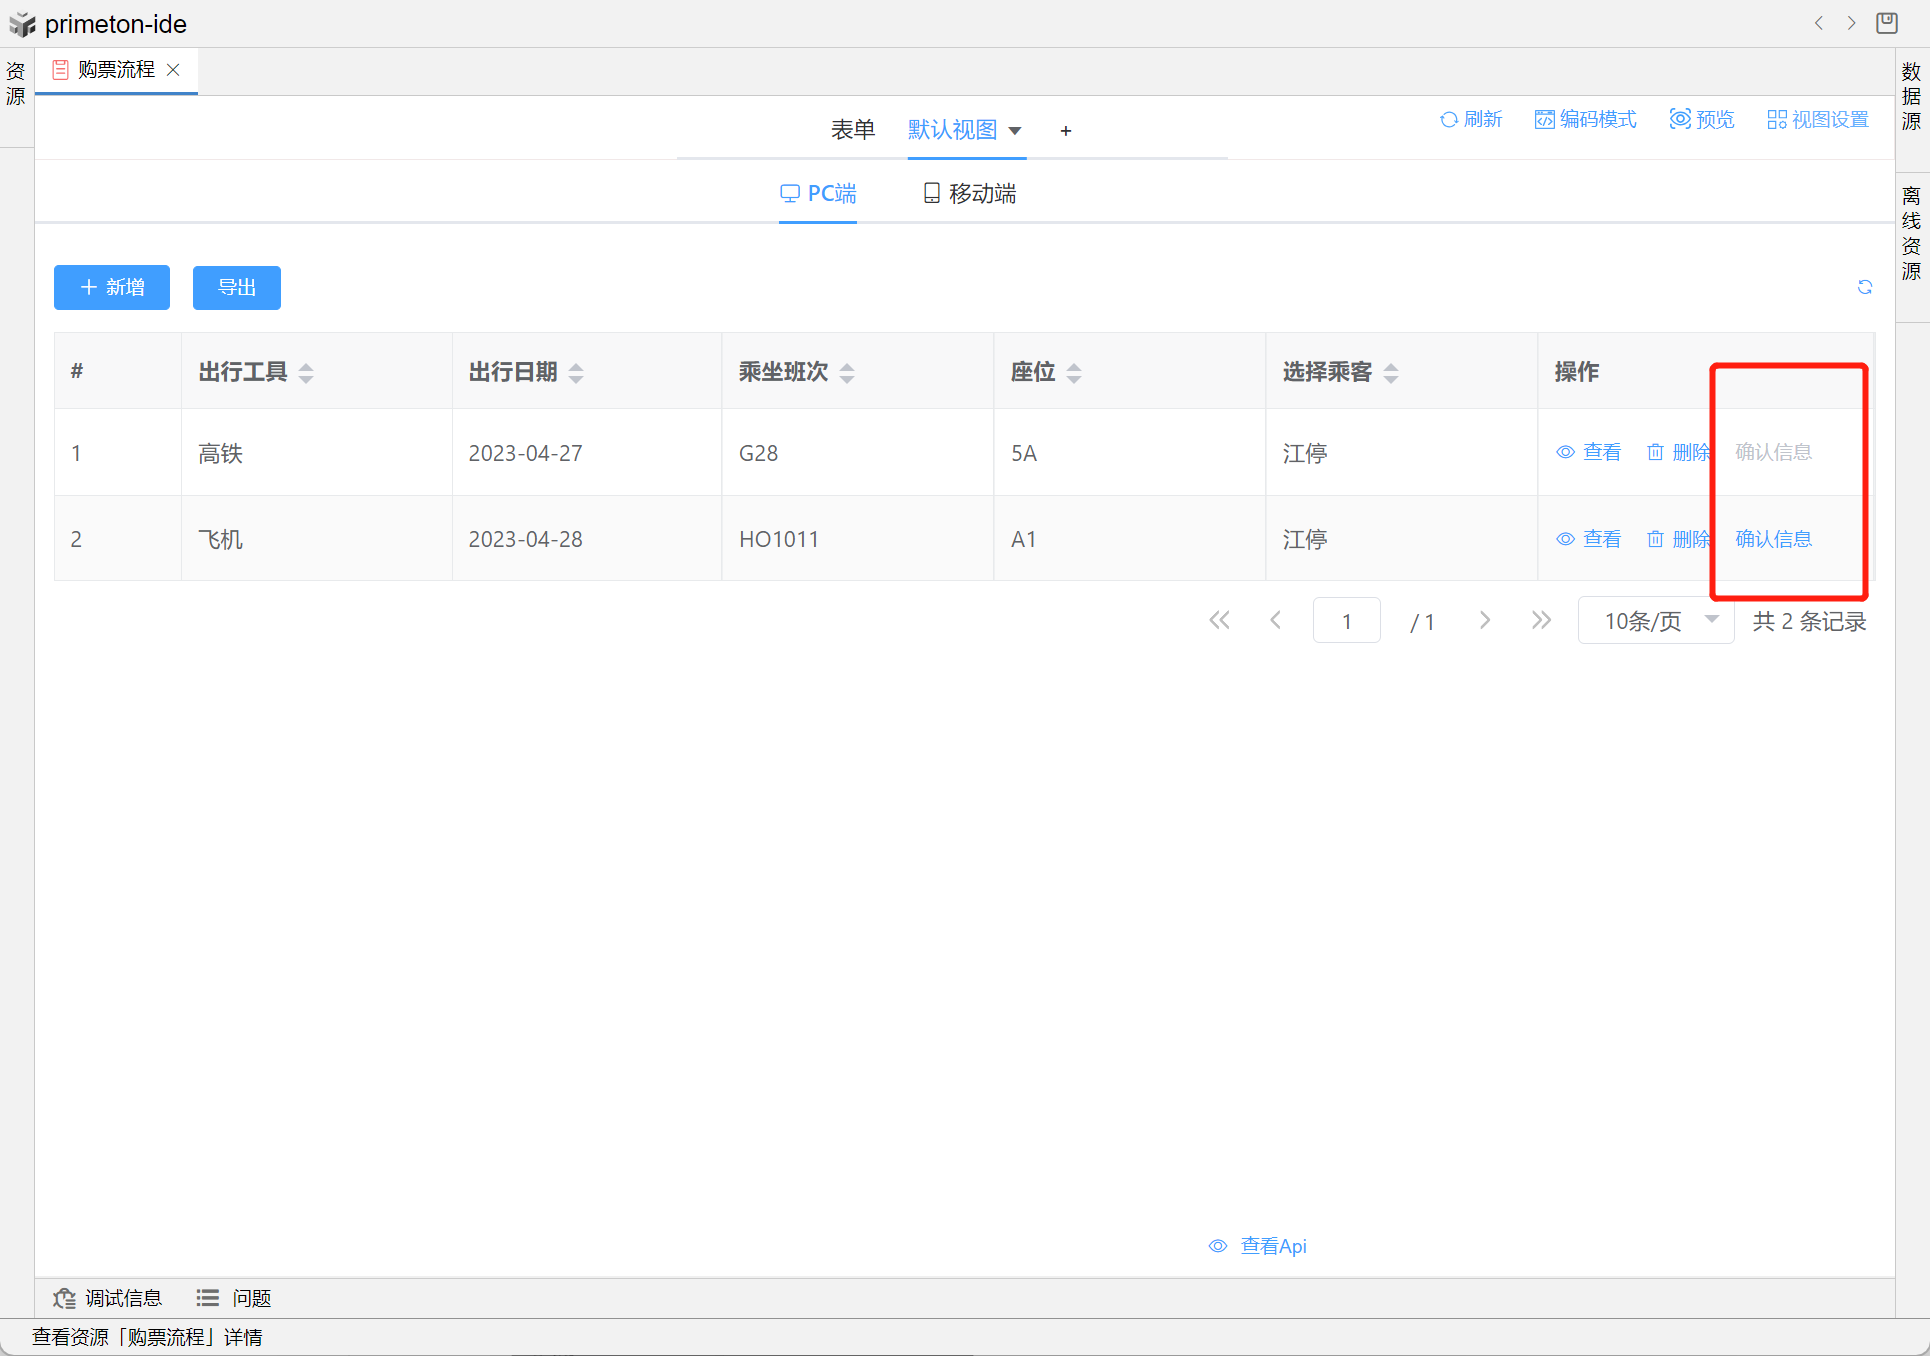The width and height of the screenshot is (1930, 1356).
Task: Open 视图设置 view settings
Action: tap(1818, 120)
